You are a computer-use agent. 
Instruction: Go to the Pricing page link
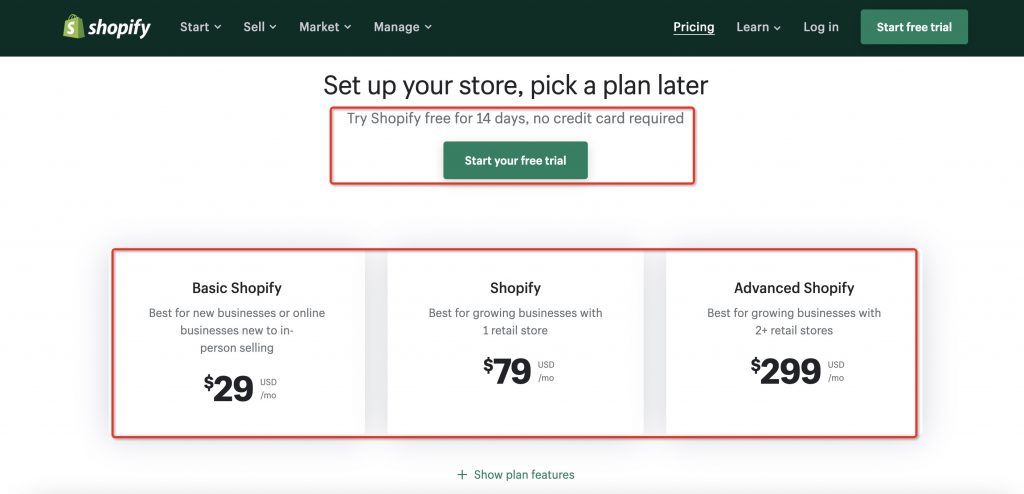coord(694,27)
